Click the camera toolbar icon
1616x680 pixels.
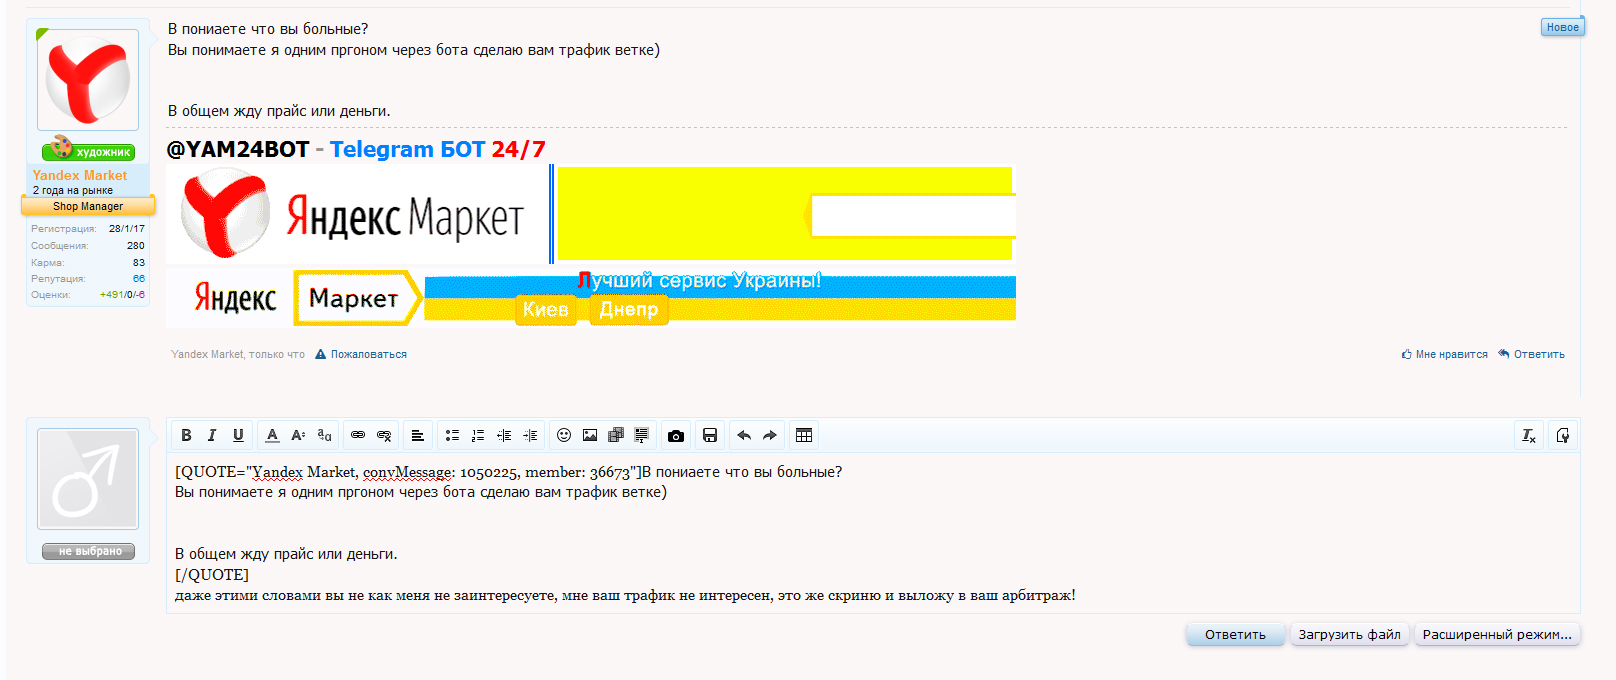676,435
